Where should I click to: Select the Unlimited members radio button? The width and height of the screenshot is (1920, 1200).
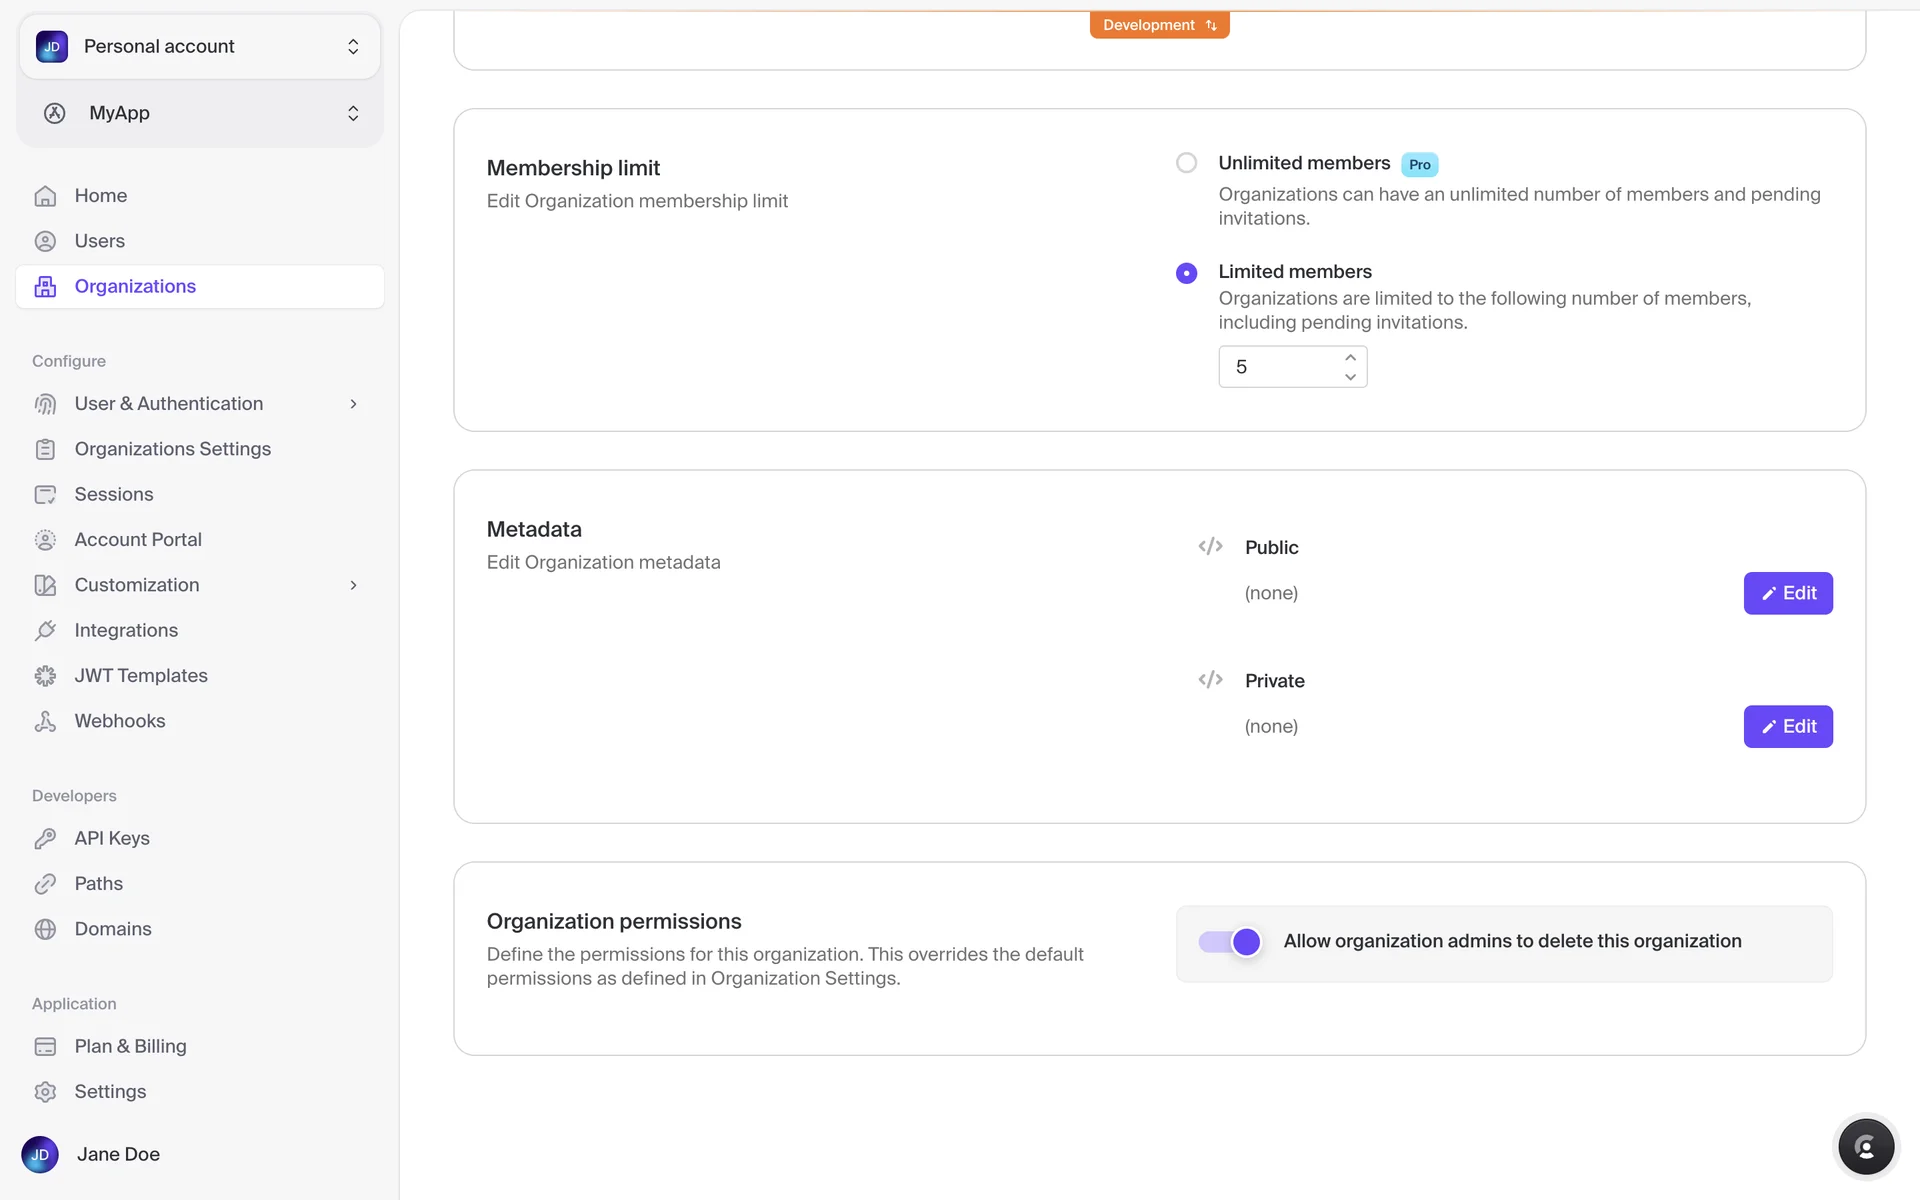1186,163
